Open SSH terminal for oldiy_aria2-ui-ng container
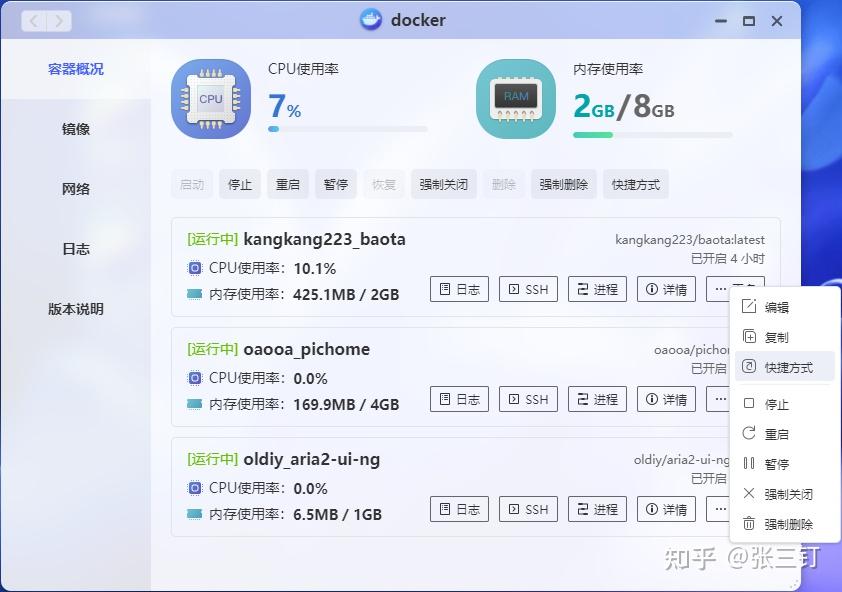The image size is (842, 592). tap(527, 509)
